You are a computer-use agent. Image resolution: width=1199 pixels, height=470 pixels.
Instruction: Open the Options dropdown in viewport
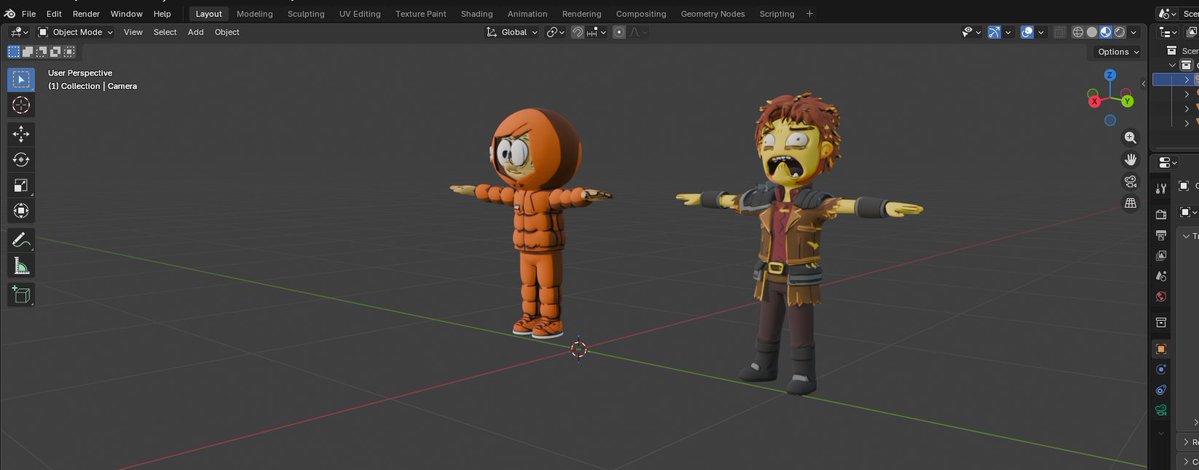tap(1118, 52)
